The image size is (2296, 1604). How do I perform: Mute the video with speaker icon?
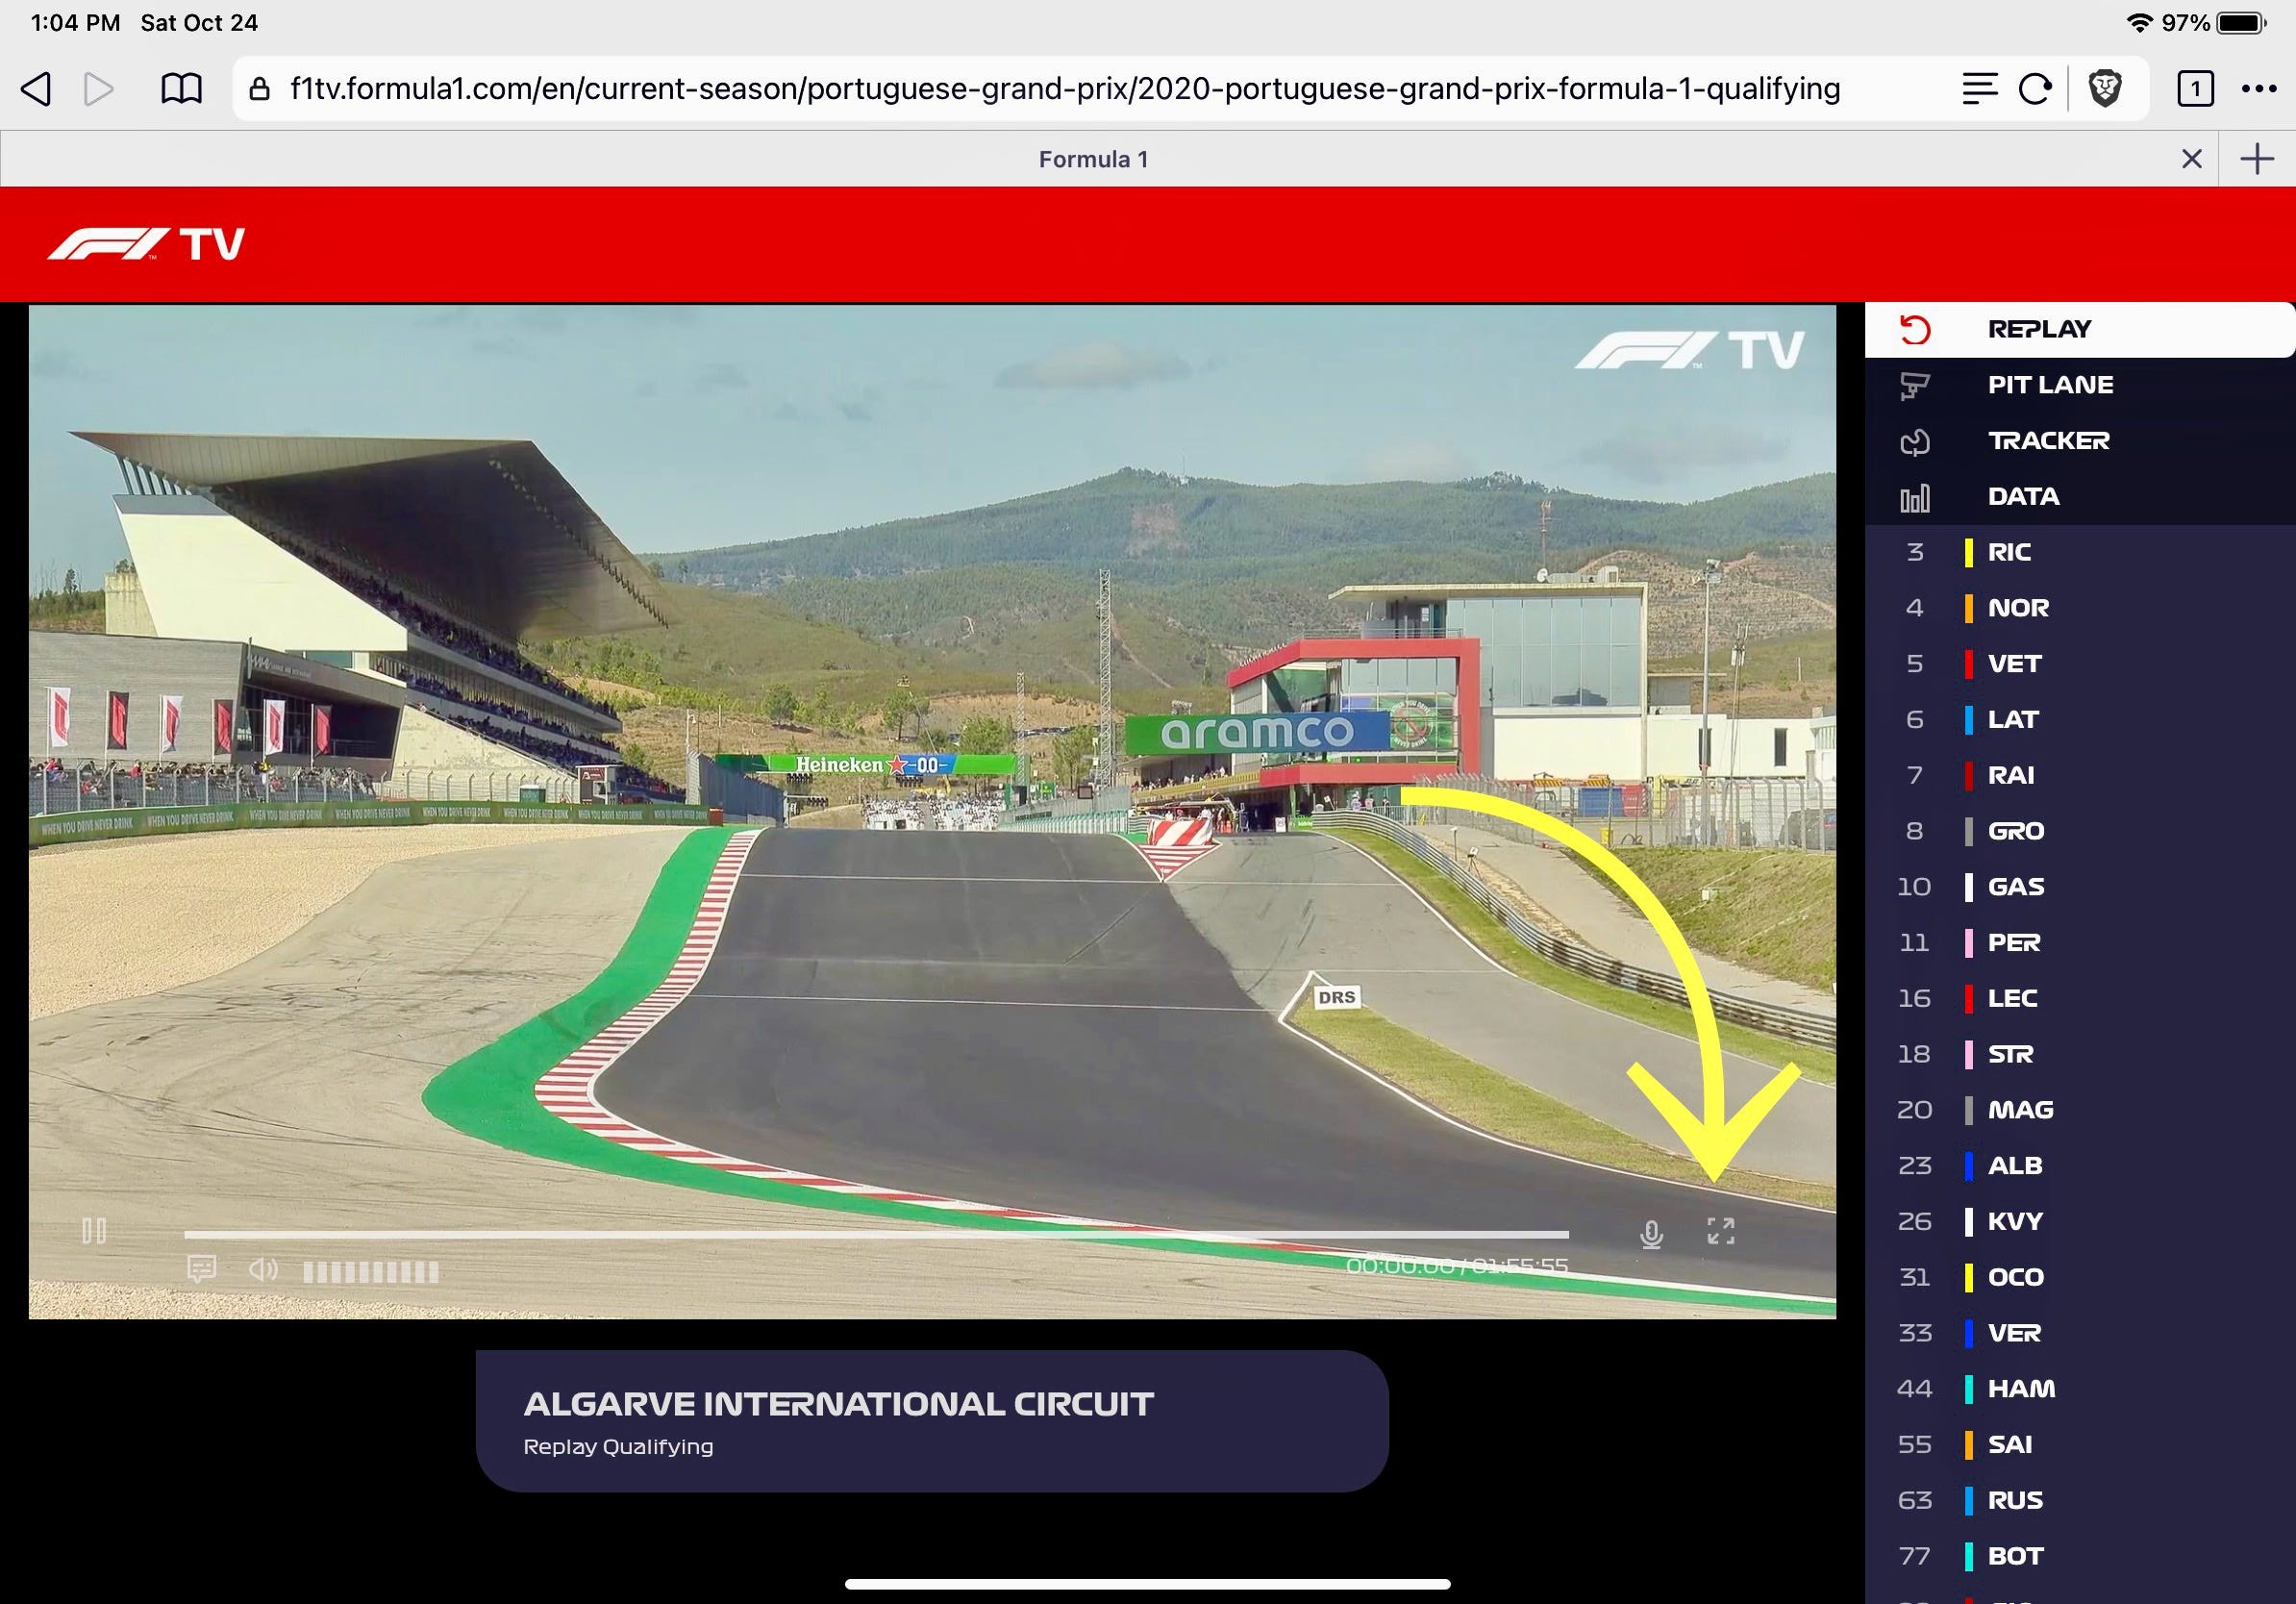click(263, 1270)
